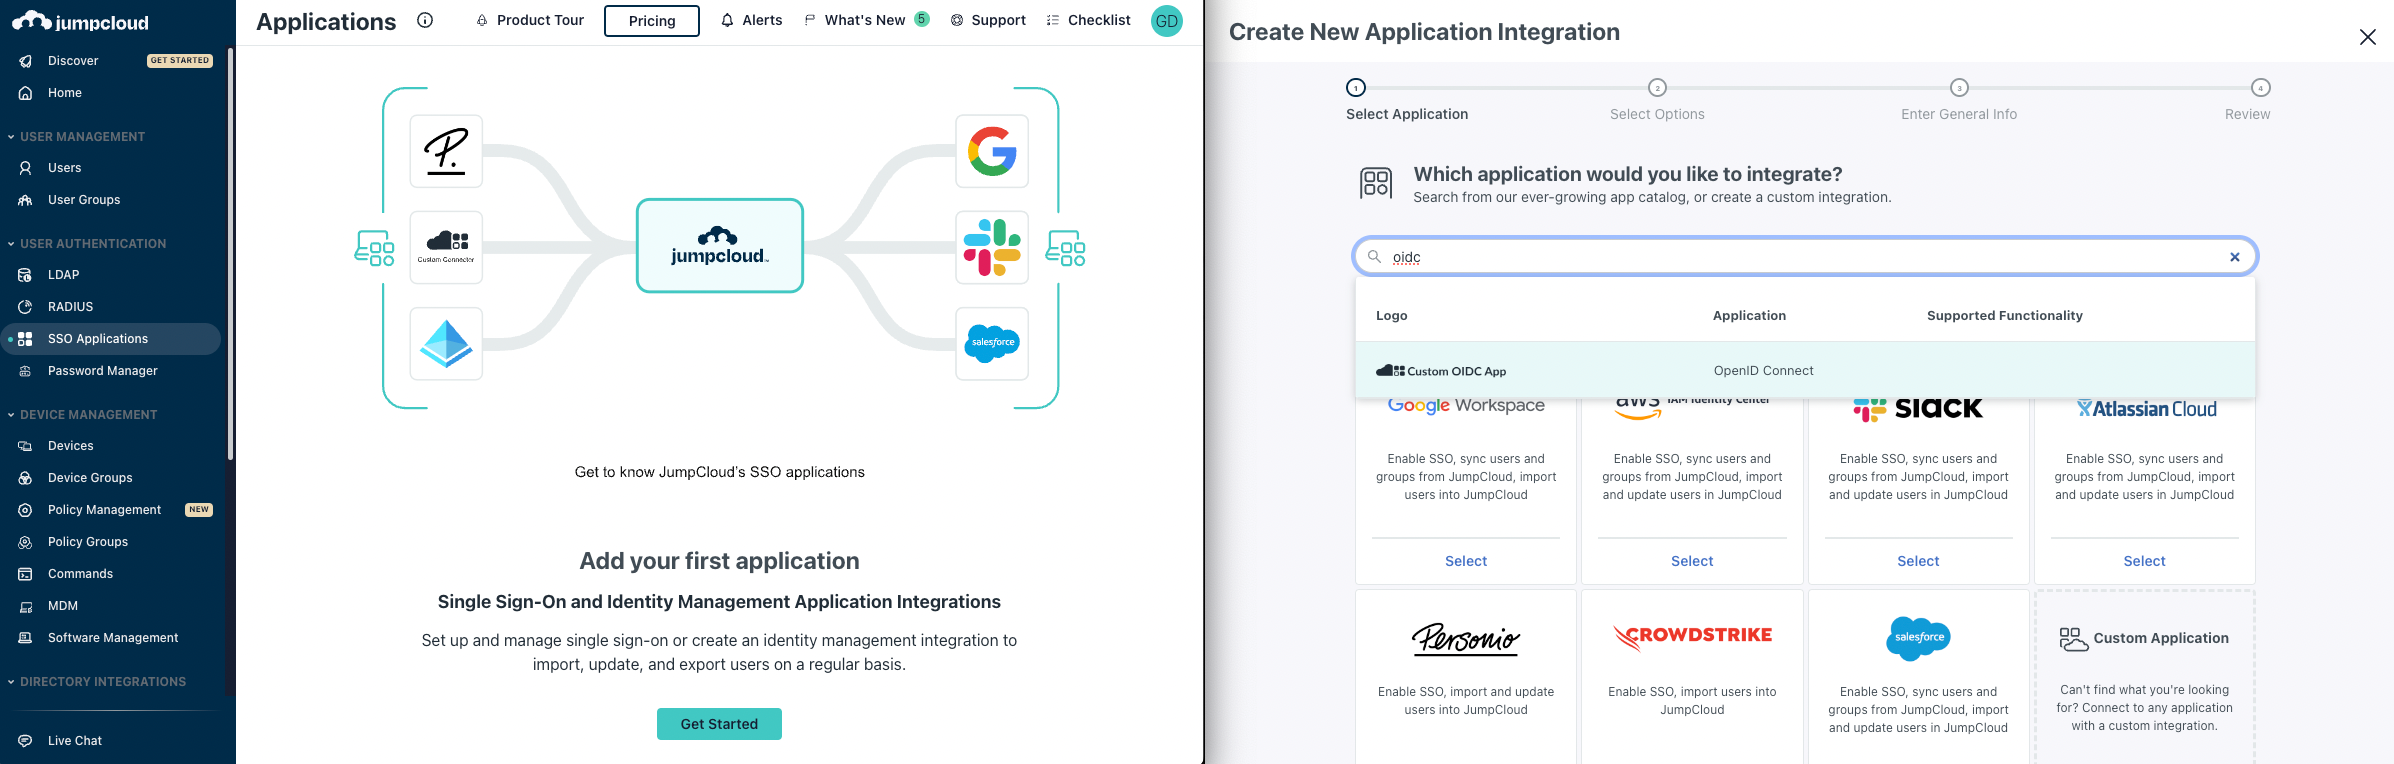Click the Personio application card
The image size is (2394, 764).
tap(1466, 677)
